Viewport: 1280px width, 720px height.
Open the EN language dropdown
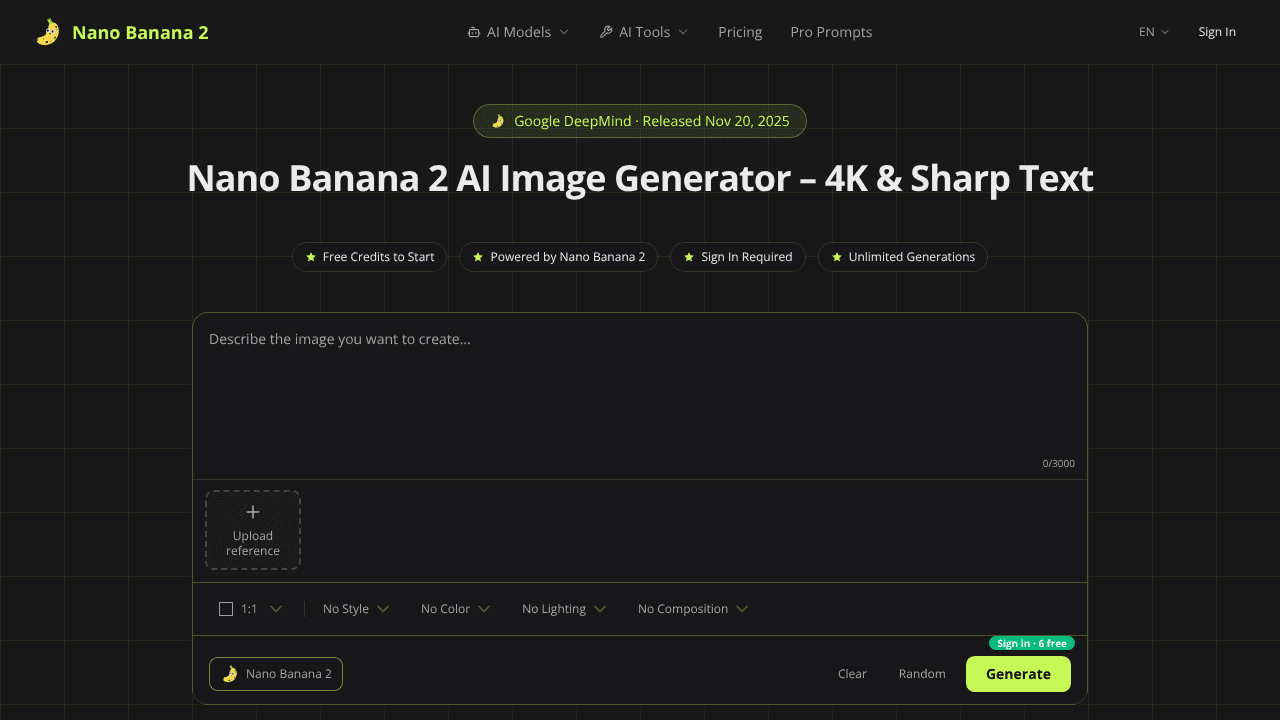click(x=1154, y=32)
